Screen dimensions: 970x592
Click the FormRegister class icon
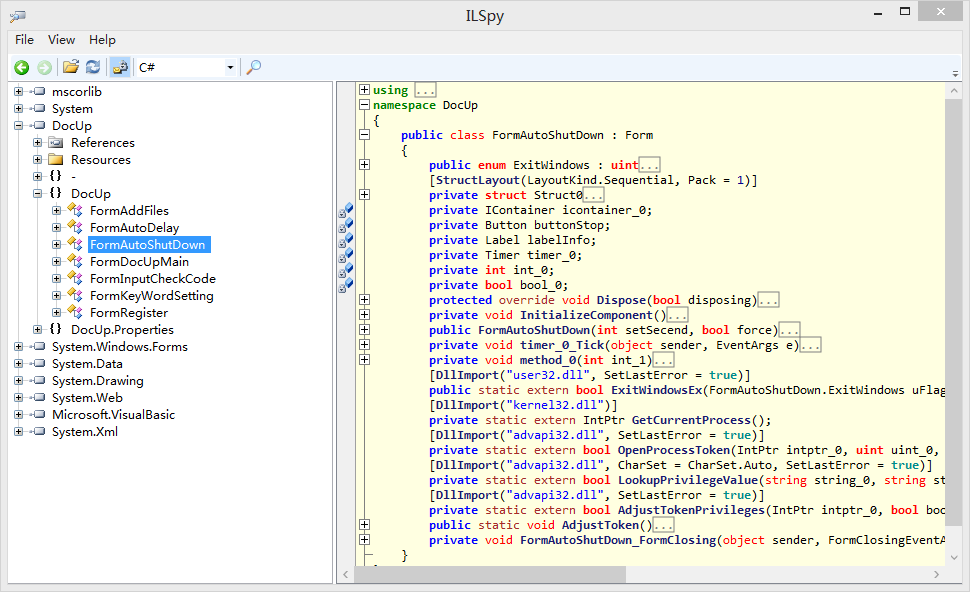pyautogui.click(x=75, y=312)
